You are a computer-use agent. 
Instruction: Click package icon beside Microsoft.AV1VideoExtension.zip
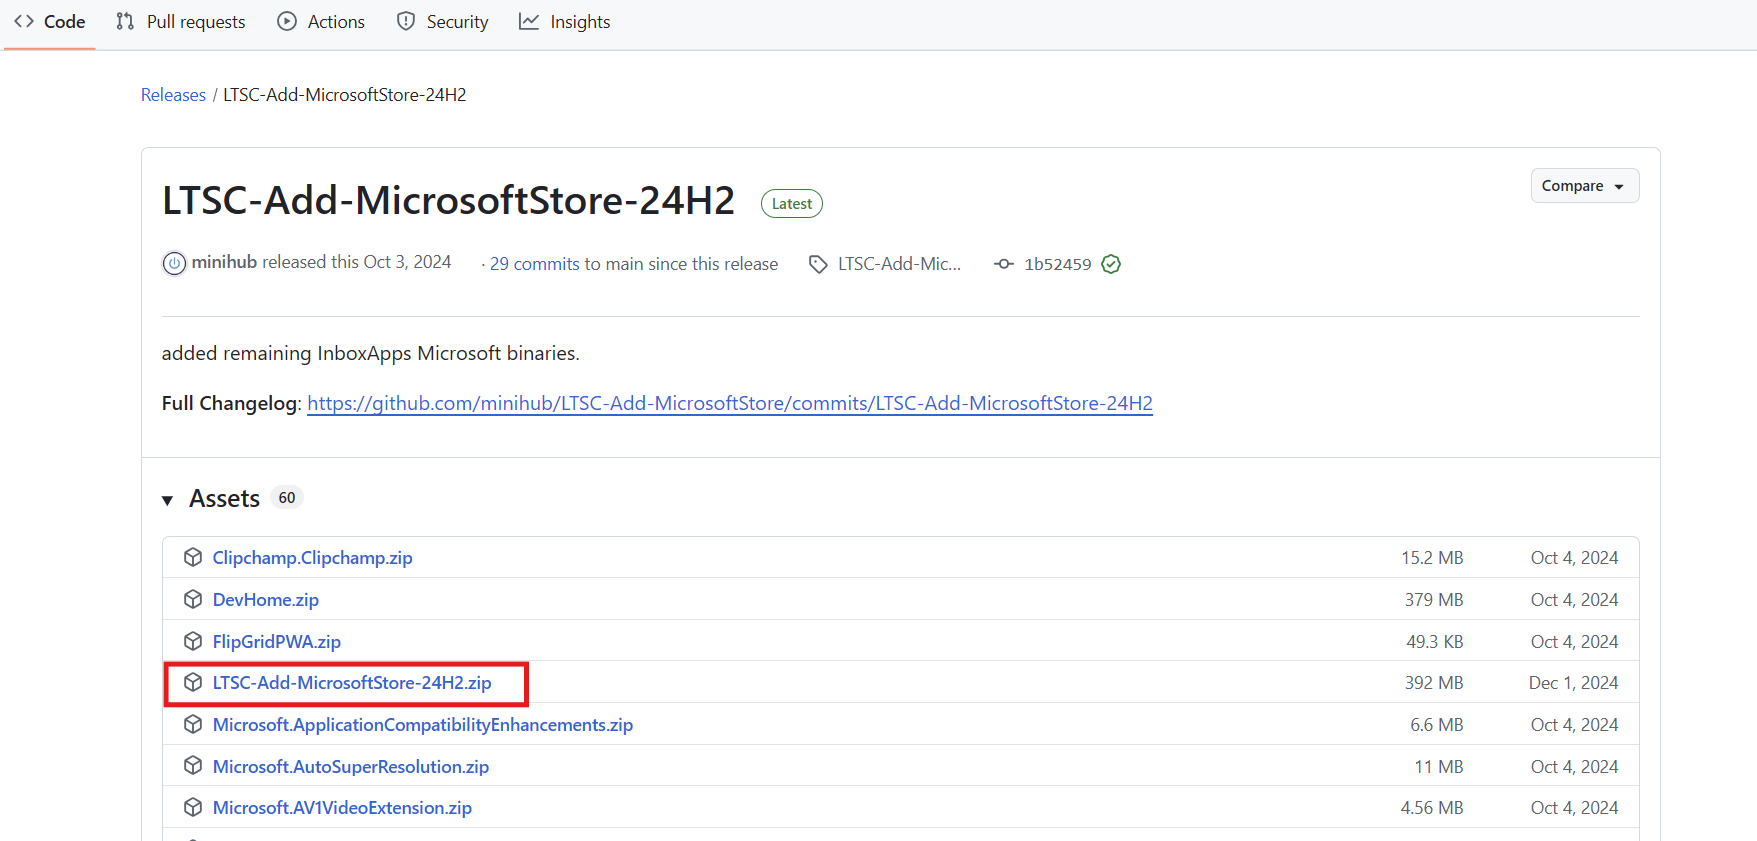pyautogui.click(x=193, y=808)
